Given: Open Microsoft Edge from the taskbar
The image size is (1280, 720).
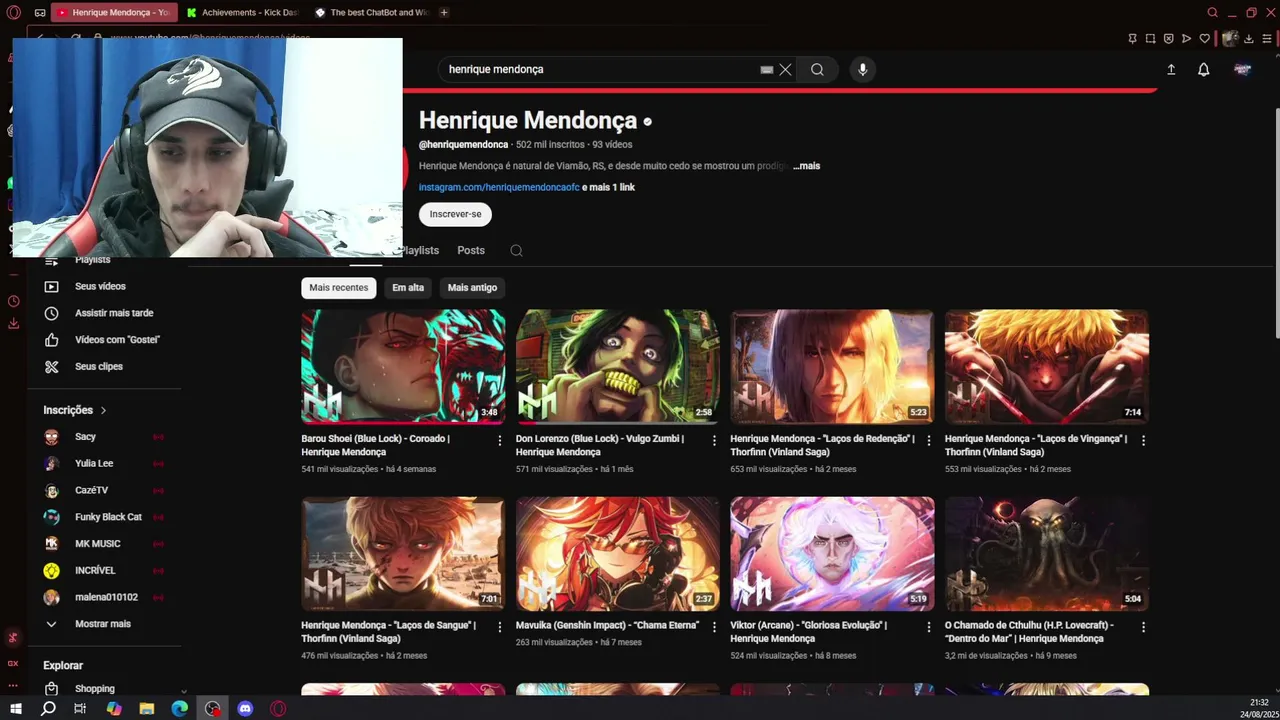Looking at the screenshot, I should point(179,708).
